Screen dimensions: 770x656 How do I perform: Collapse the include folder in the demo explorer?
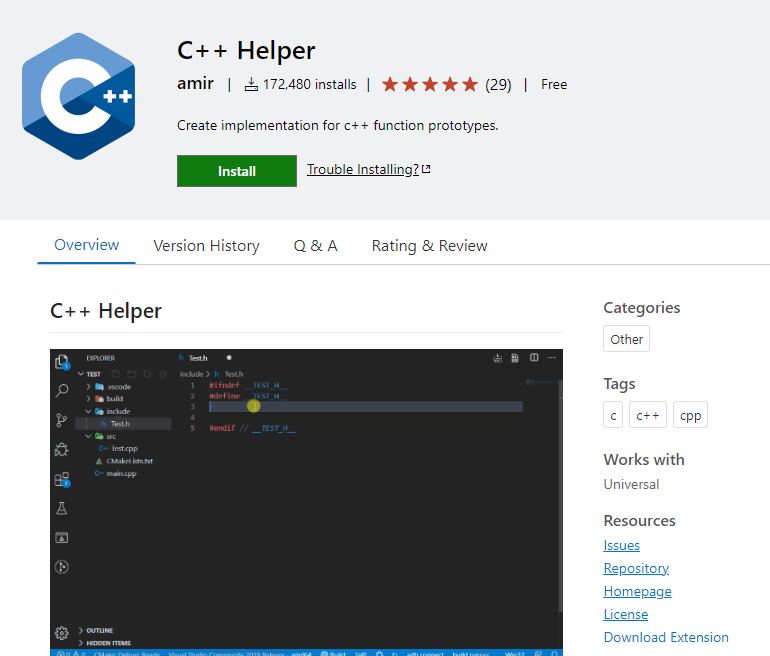coord(108,411)
